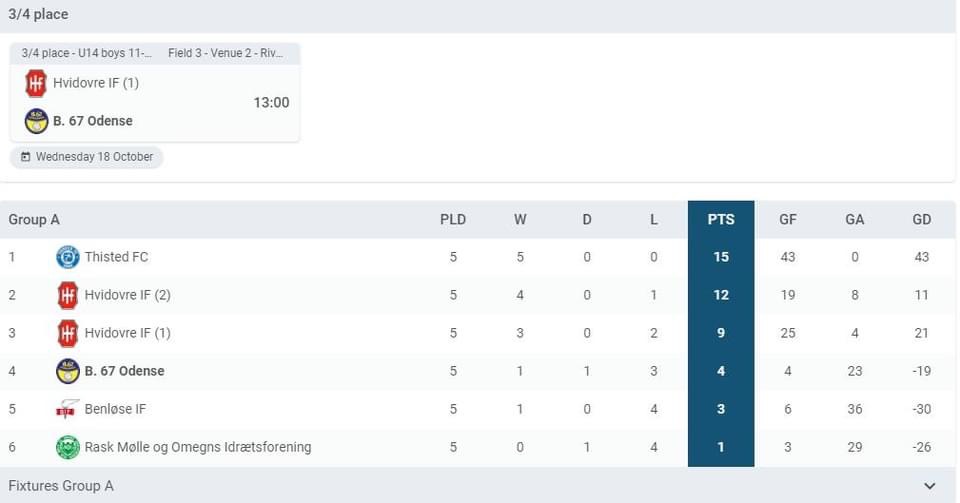Expand Fixtures Group A chevron

pos(930,486)
